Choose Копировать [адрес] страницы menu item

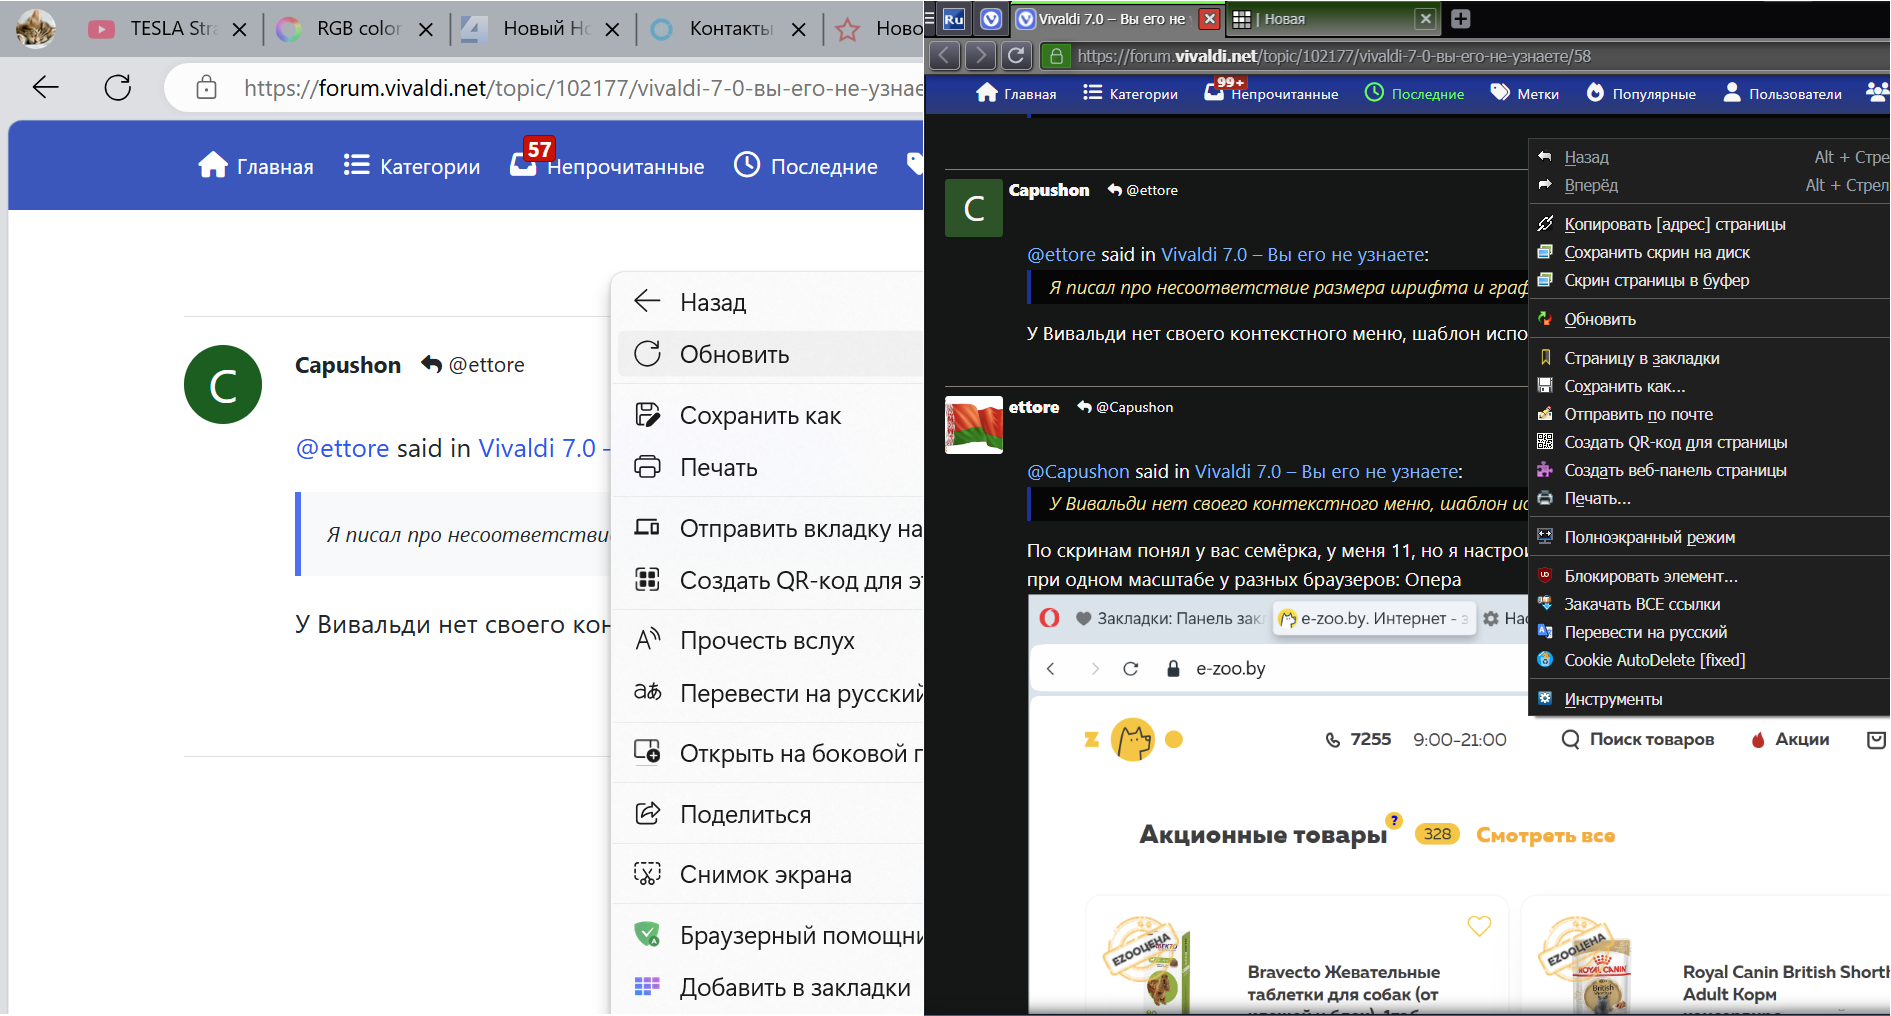pos(1710,224)
